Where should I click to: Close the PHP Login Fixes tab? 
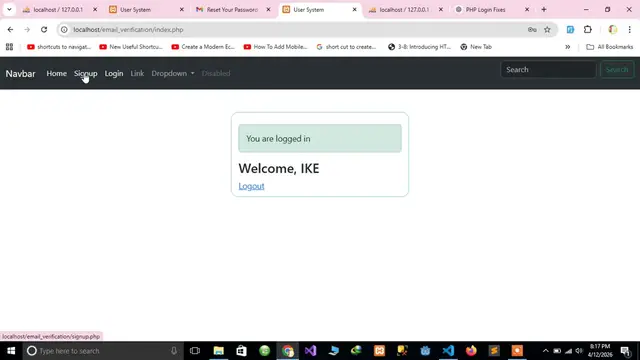click(x=527, y=9)
